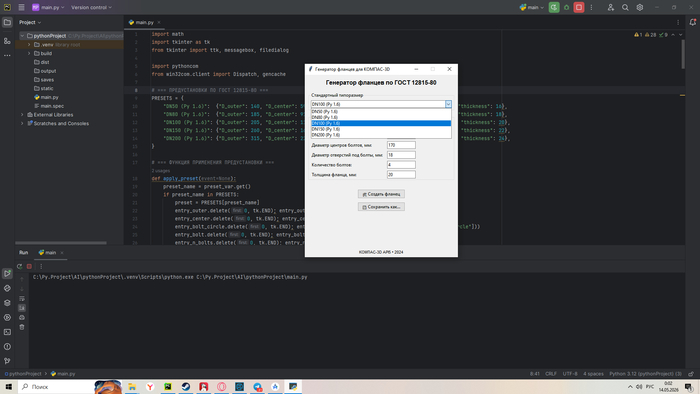Open Terminal tool window icon
Image resolution: width=700 pixels, height=394 pixels.
(7, 332)
